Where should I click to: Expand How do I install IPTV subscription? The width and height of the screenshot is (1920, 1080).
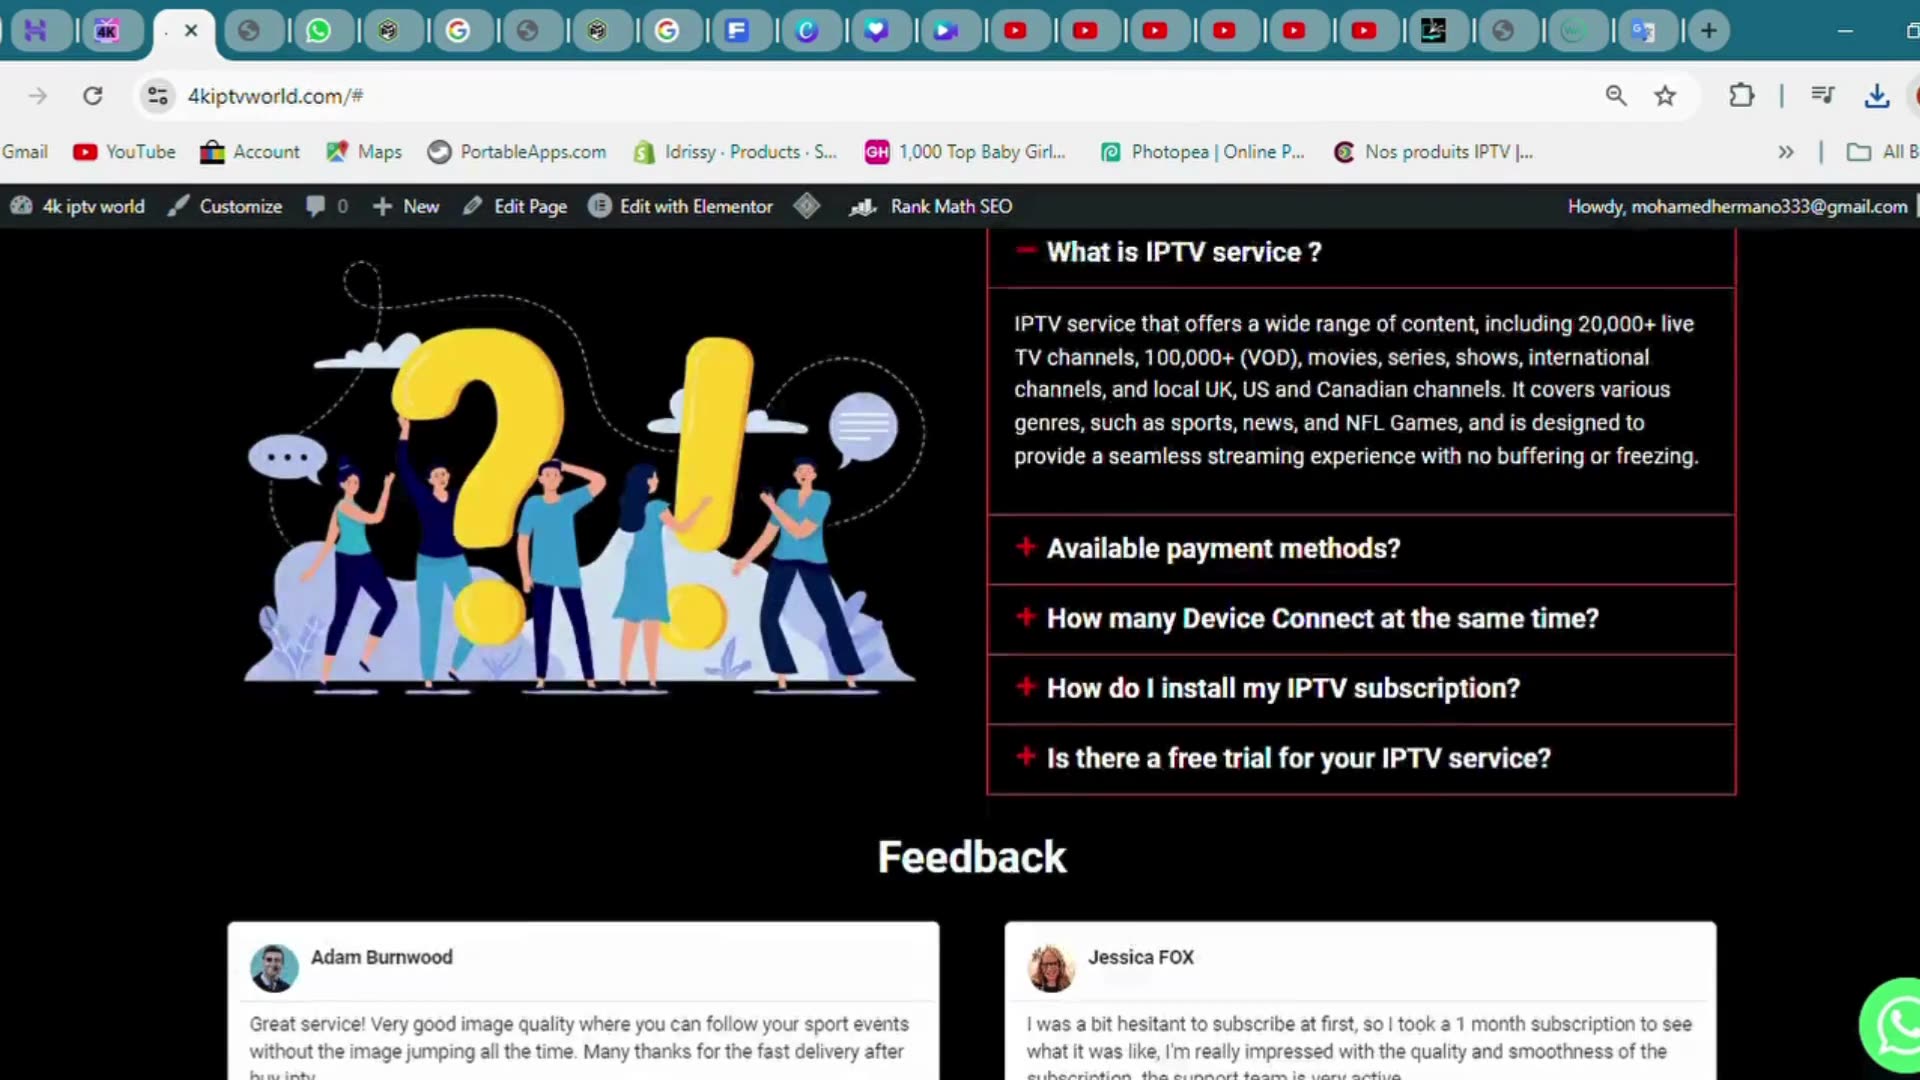pos(1282,689)
